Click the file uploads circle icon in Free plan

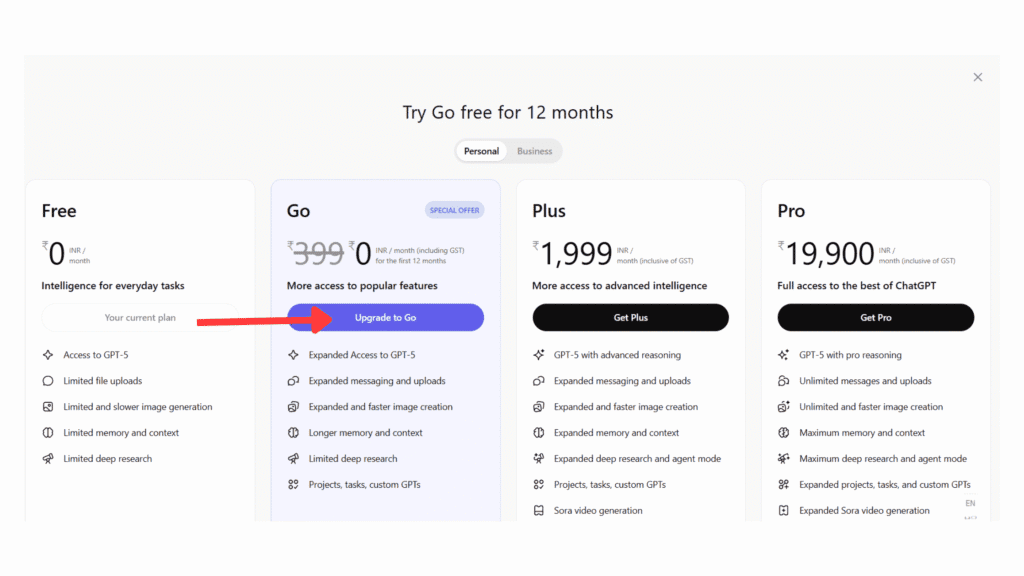click(48, 381)
